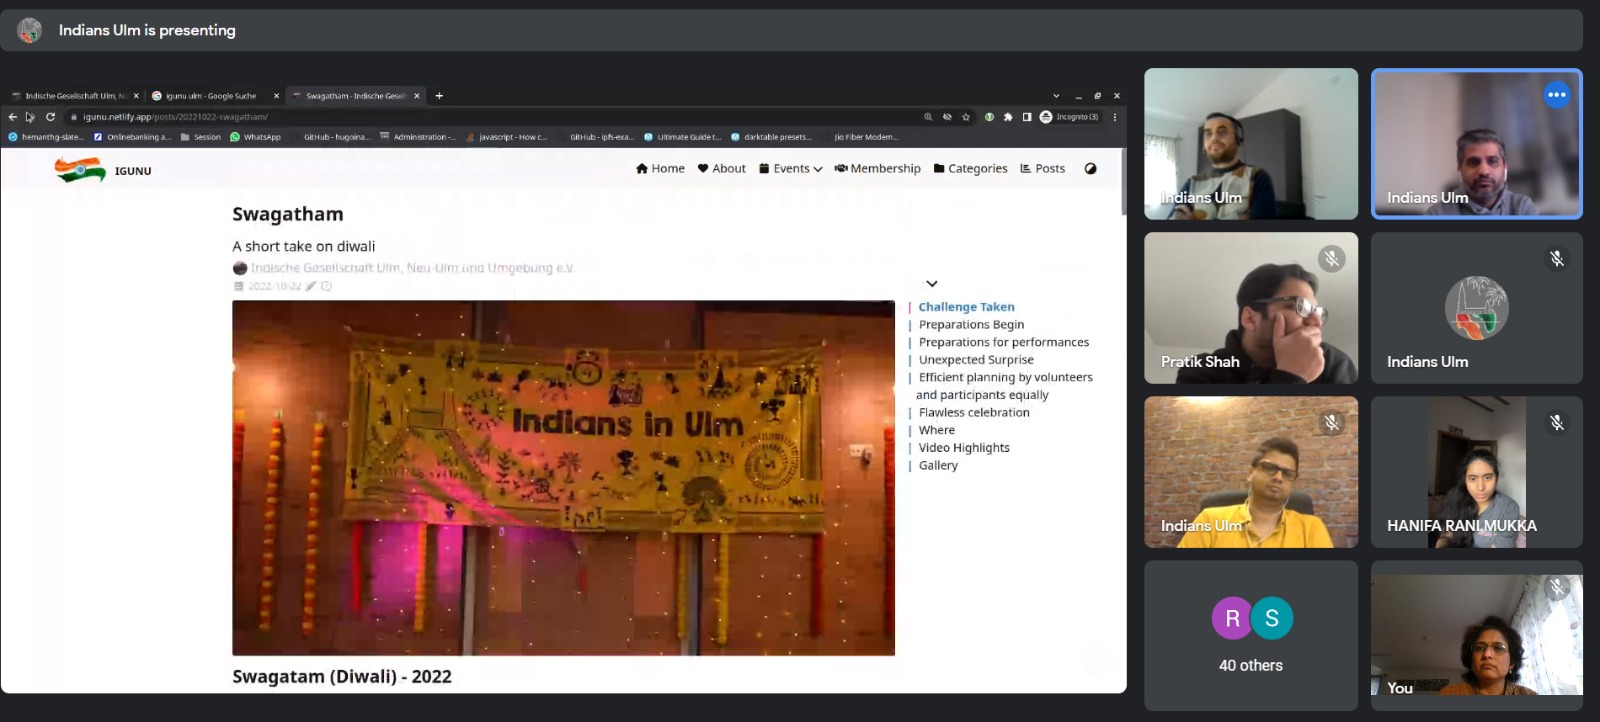This screenshot has width=1600, height=722.
Task: Jump to Gallery section
Action: (x=938, y=465)
